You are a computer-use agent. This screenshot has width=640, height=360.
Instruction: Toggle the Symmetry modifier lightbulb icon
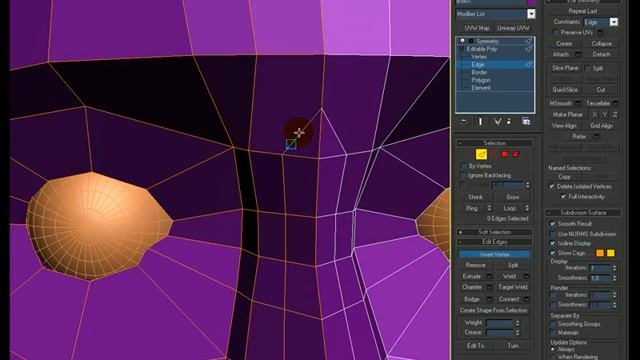pos(462,41)
